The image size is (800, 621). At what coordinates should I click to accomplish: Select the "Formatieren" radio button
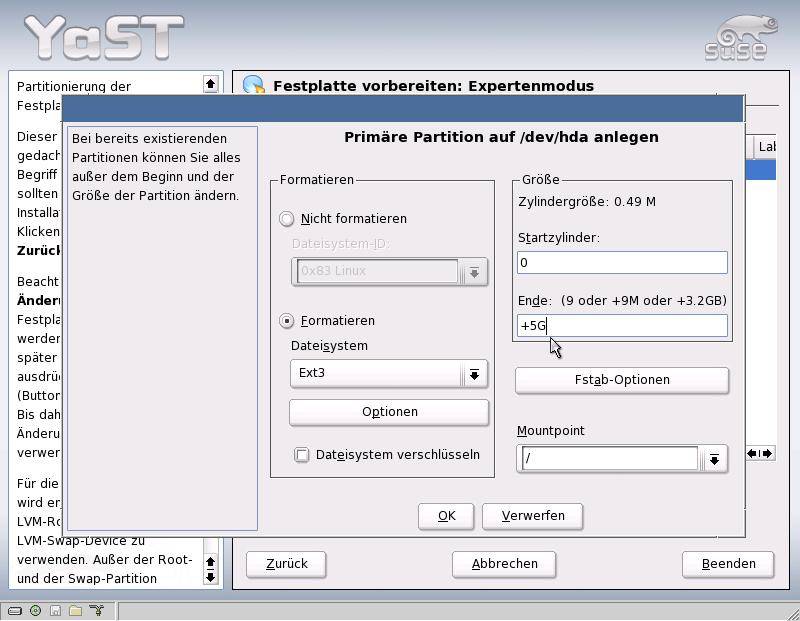[x=287, y=321]
